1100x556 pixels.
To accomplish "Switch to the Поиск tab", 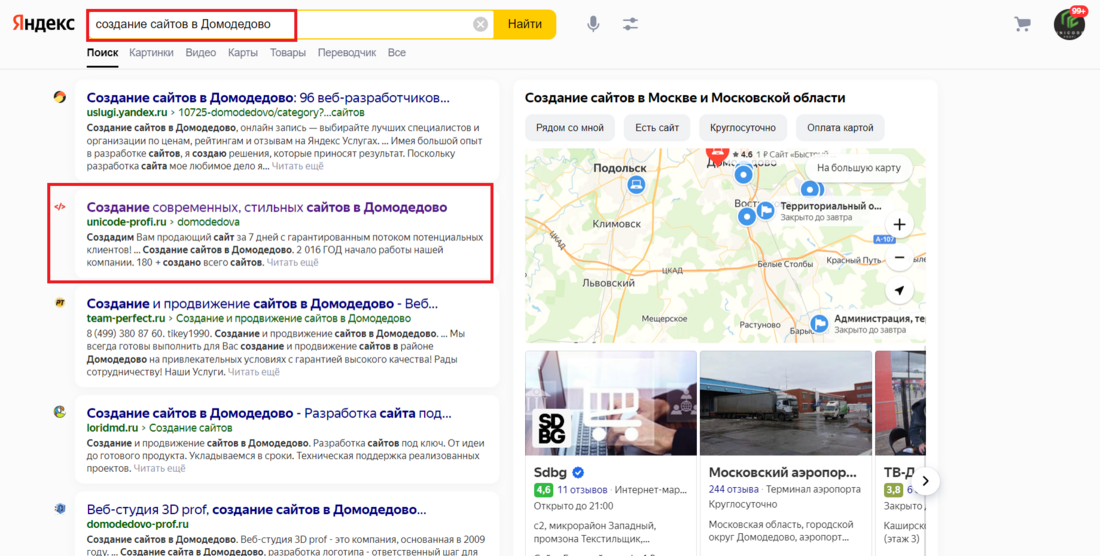I will [x=102, y=53].
